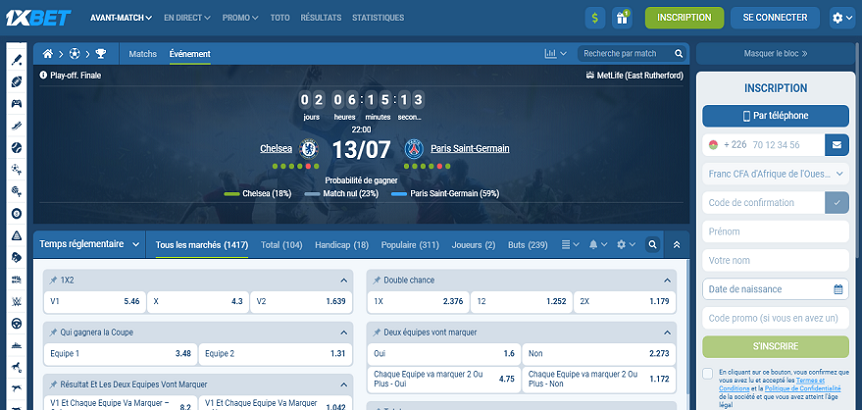Open the steering wheel motorsport icon in sidebar
Viewport: 862px width, 410px height.
[x=16, y=323]
